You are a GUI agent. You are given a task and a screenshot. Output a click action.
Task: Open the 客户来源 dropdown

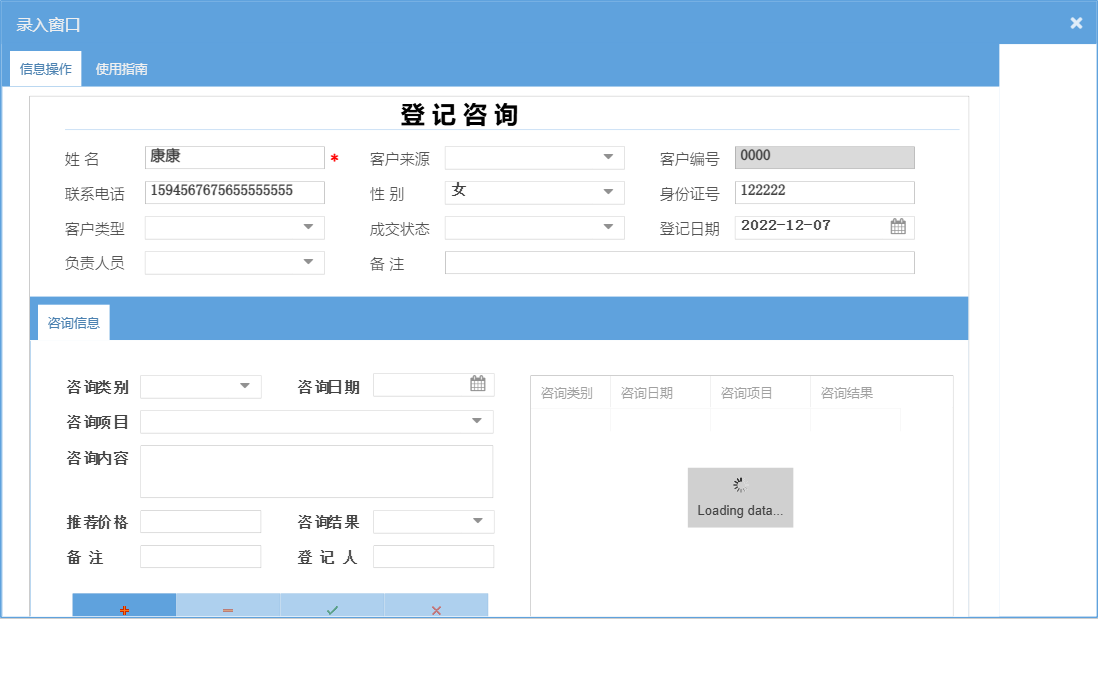coord(610,157)
